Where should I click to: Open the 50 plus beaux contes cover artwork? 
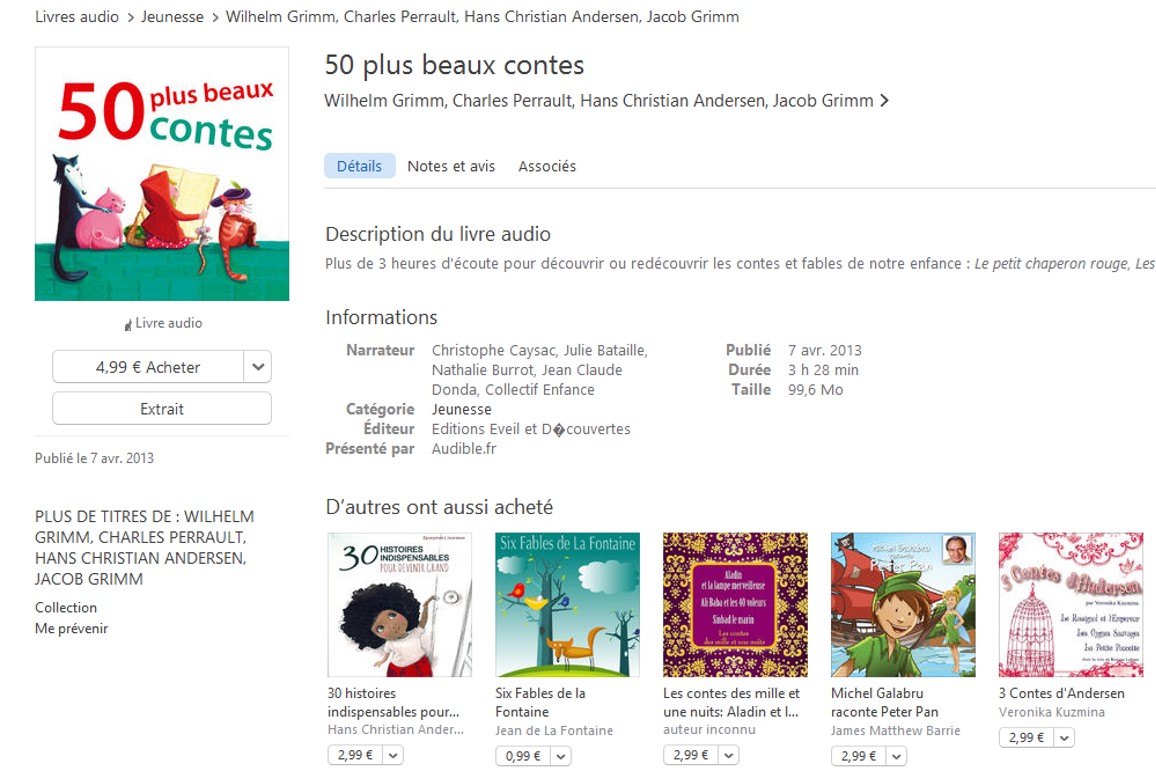162,174
